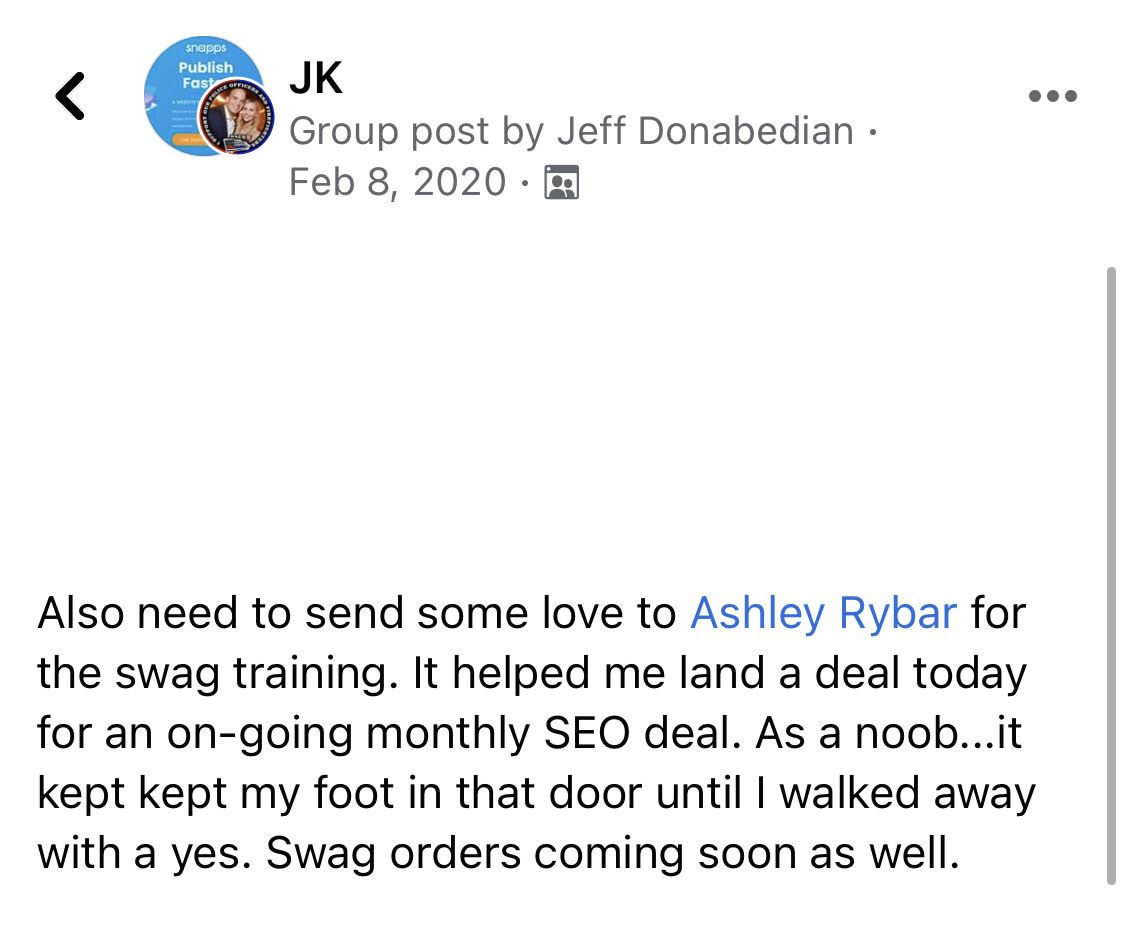Click the snapps logo on group cover
The width and height of the screenshot is (1125, 945).
point(204,48)
